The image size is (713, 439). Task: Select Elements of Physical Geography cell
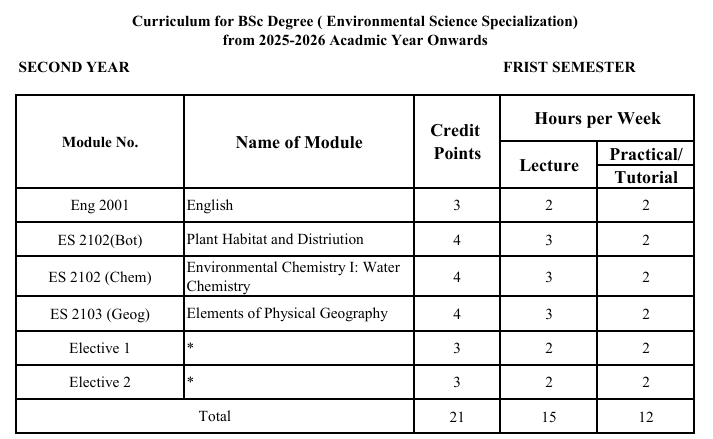(299, 314)
